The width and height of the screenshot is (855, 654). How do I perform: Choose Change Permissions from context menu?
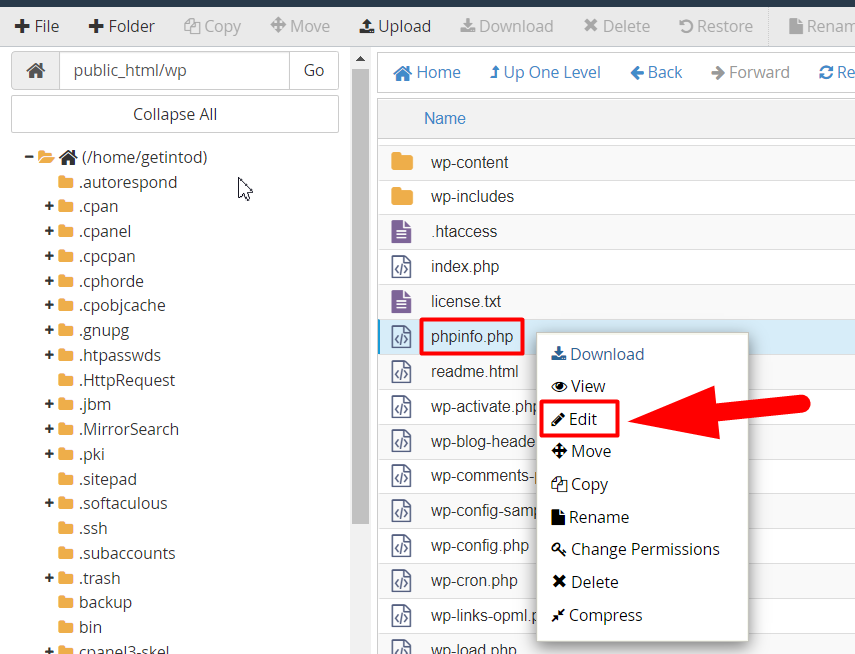point(635,549)
